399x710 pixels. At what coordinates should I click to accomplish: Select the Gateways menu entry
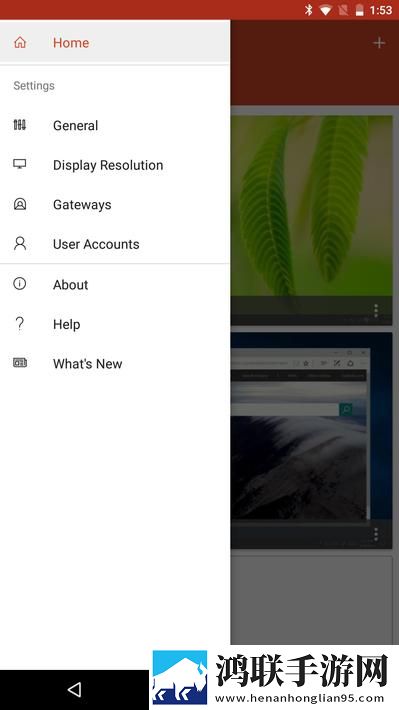pyautogui.click(x=115, y=205)
